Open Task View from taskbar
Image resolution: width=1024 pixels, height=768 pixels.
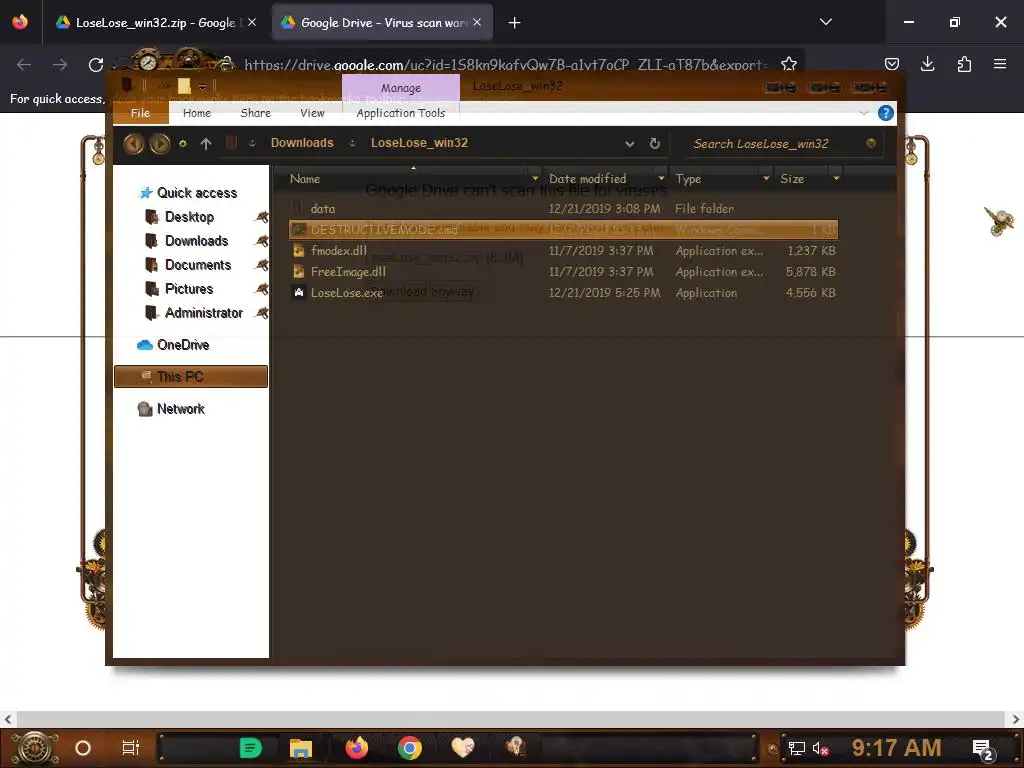131,748
